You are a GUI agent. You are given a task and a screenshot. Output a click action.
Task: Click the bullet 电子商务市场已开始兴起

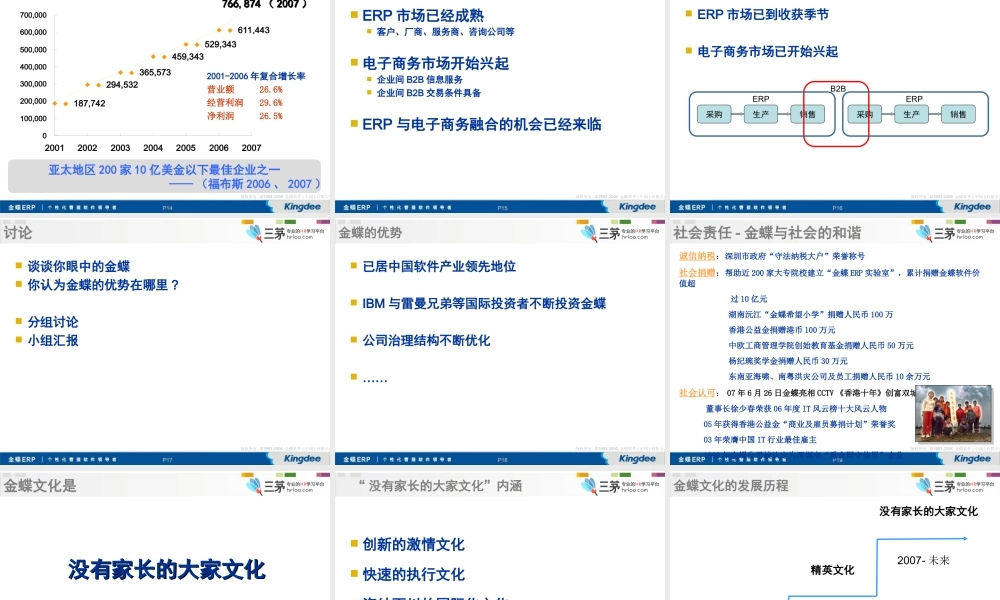pyautogui.click(x=767, y=51)
